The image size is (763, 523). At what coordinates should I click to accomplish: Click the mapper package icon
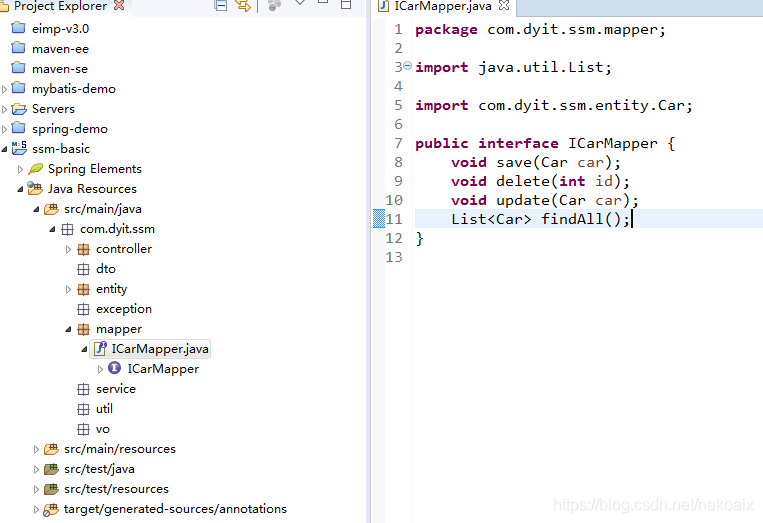pos(84,329)
